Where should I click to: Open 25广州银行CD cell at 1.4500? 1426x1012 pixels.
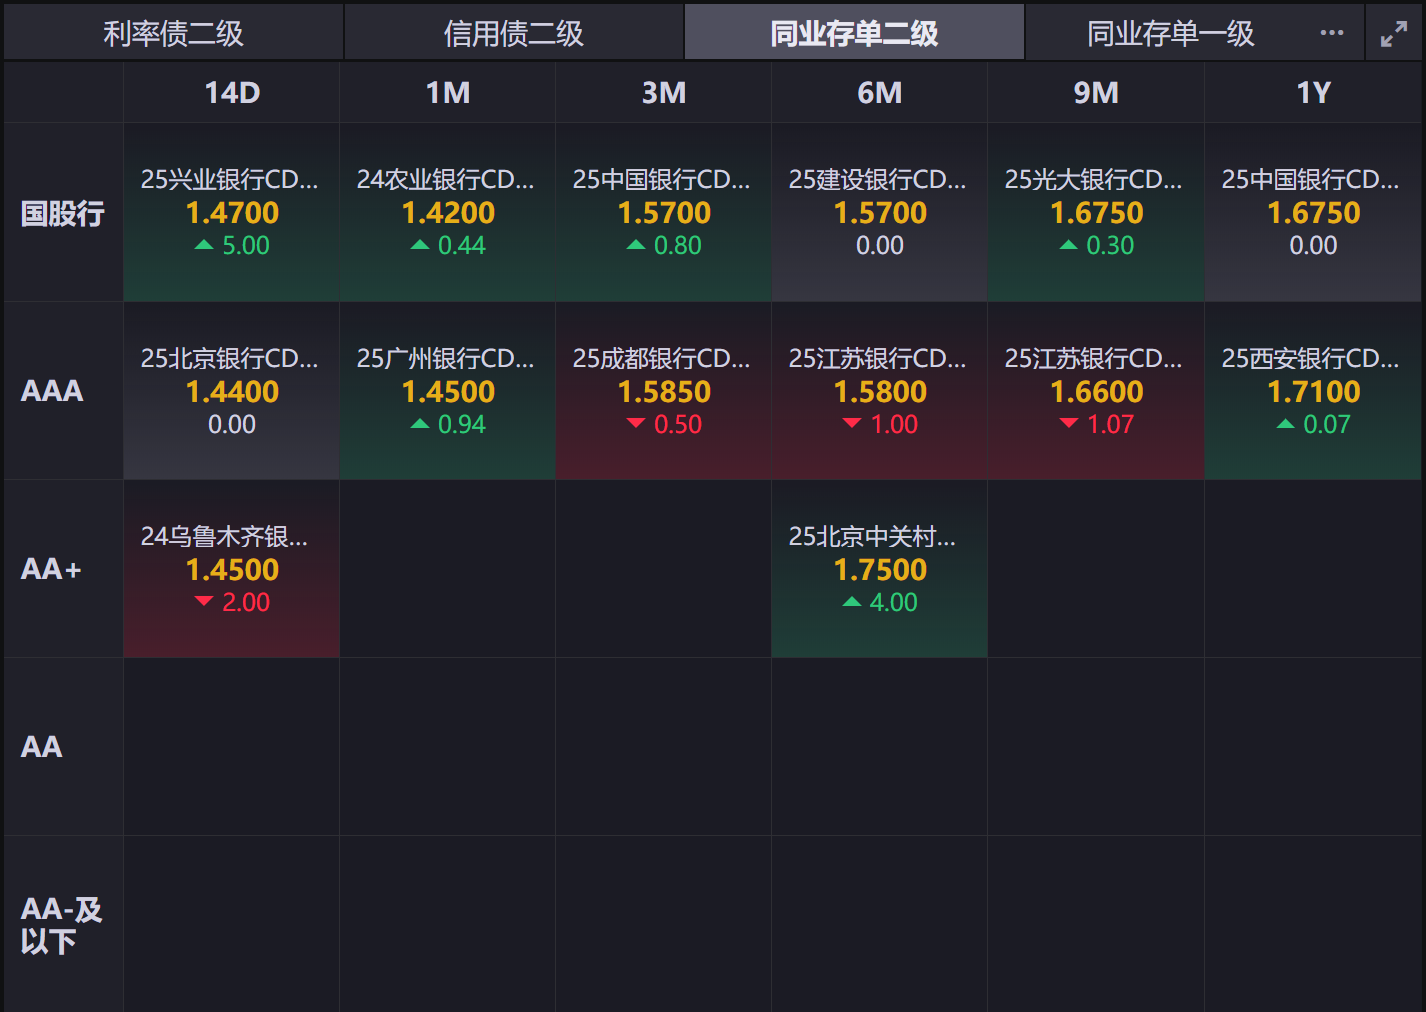(448, 391)
